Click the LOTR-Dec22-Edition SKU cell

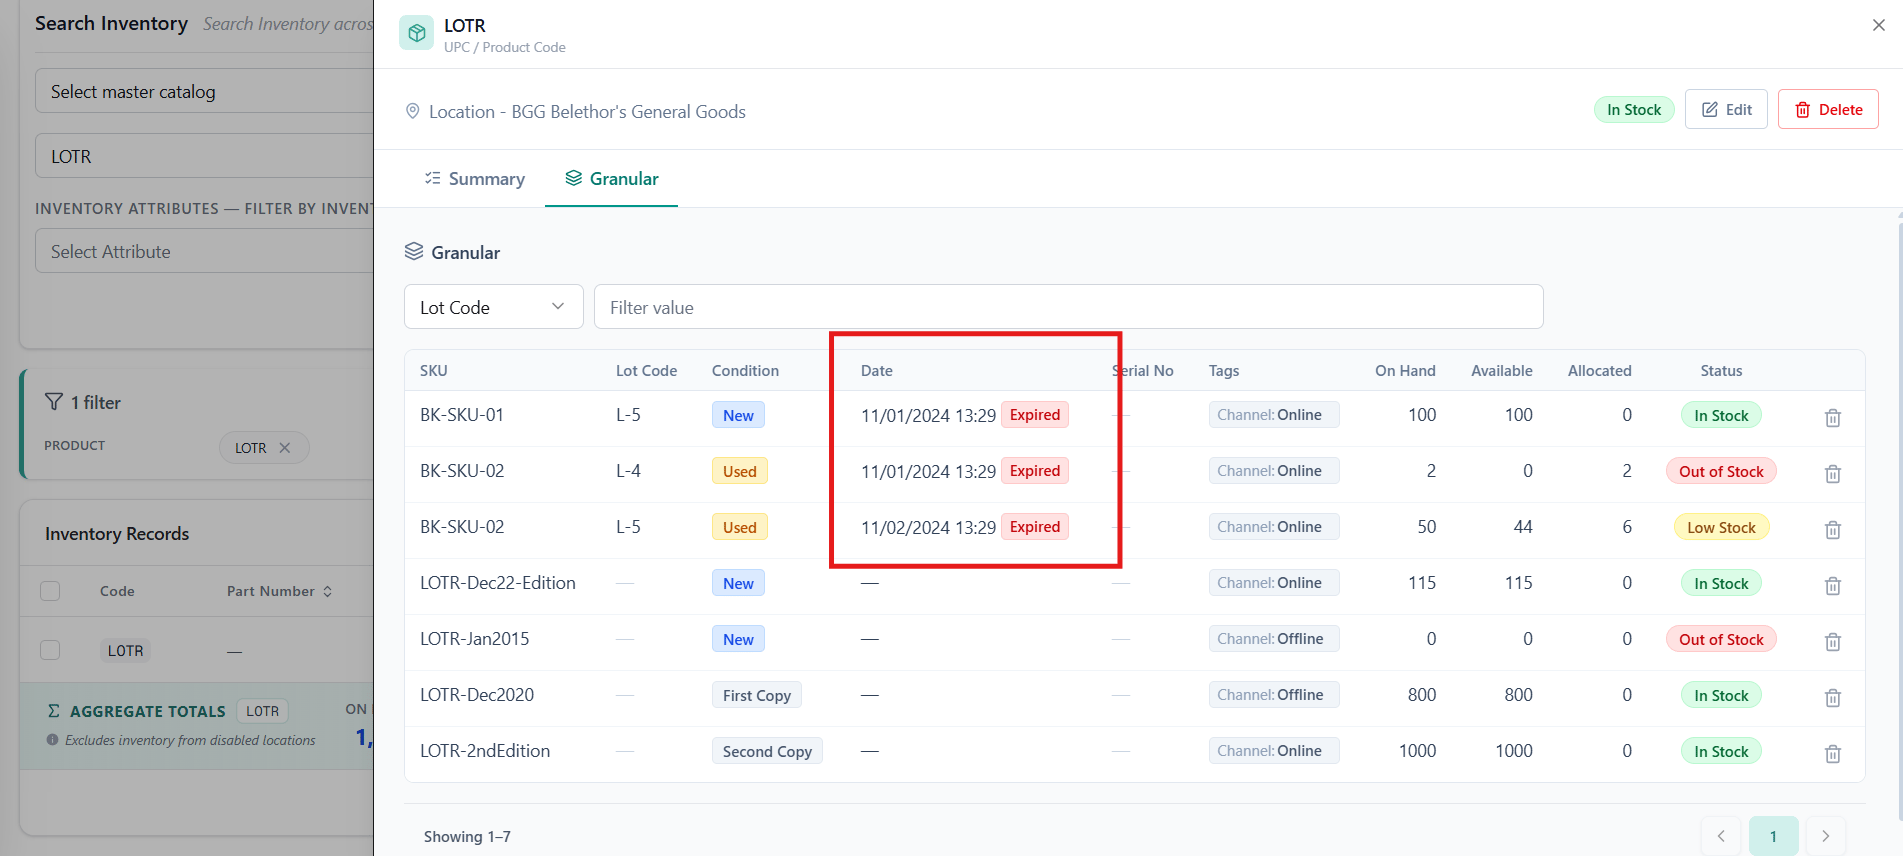(x=498, y=582)
